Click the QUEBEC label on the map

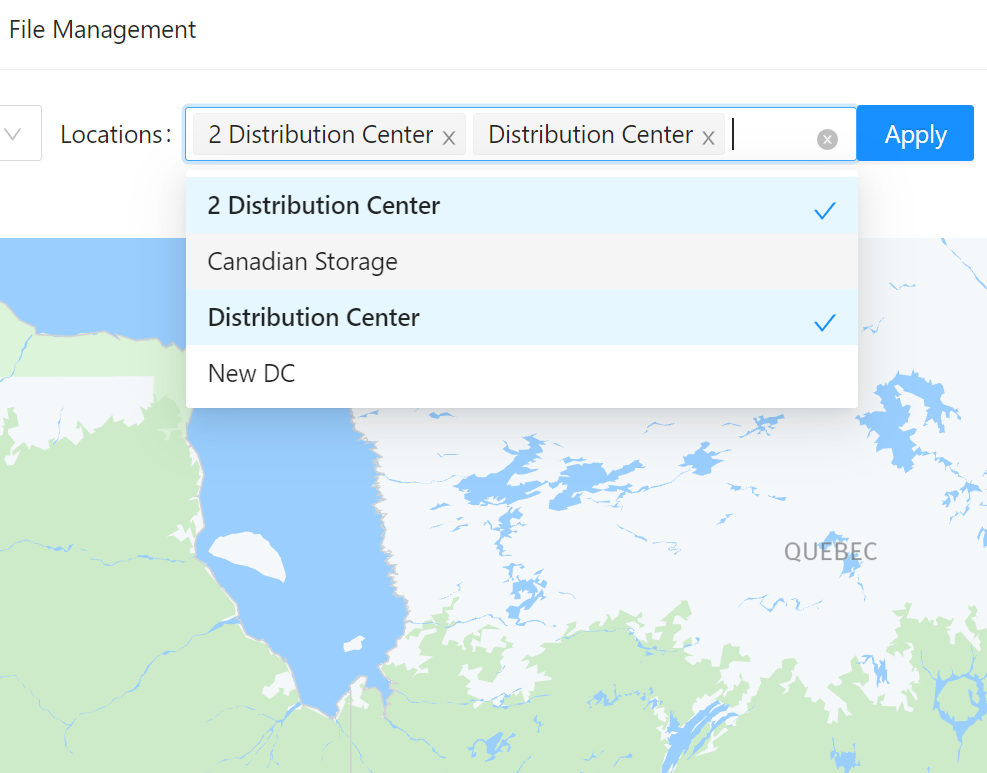coord(830,552)
